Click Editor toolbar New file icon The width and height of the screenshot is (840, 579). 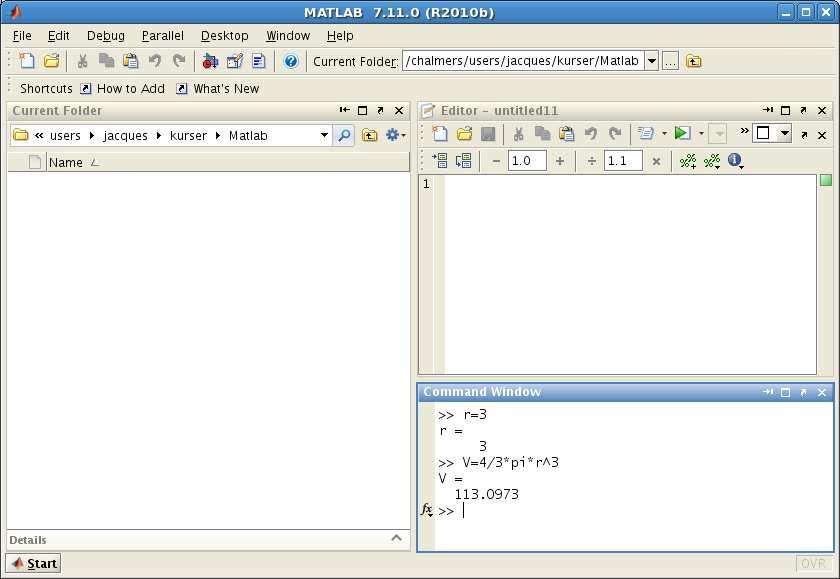pyautogui.click(x=440, y=134)
